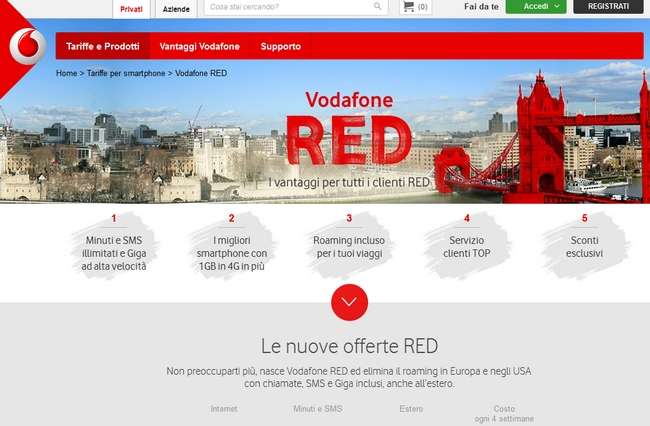Click the search magnifier icon

pos(377,6)
